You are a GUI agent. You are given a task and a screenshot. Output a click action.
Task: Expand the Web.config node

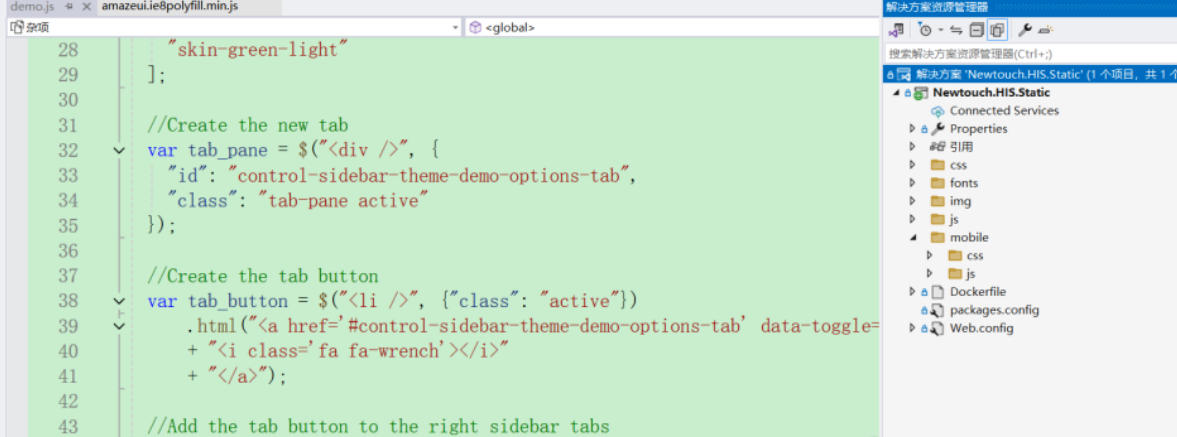(x=913, y=328)
